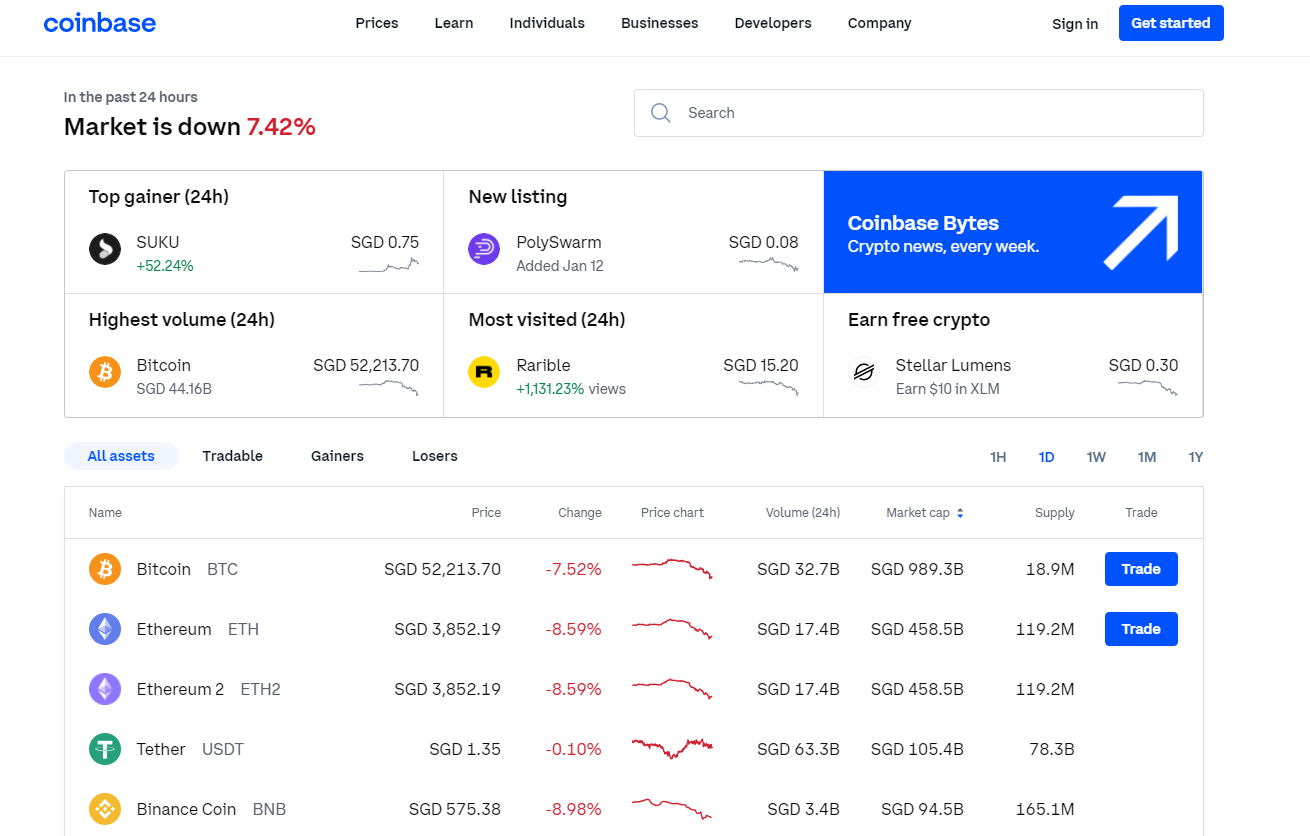Sort table by Name column header

coord(105,513)
